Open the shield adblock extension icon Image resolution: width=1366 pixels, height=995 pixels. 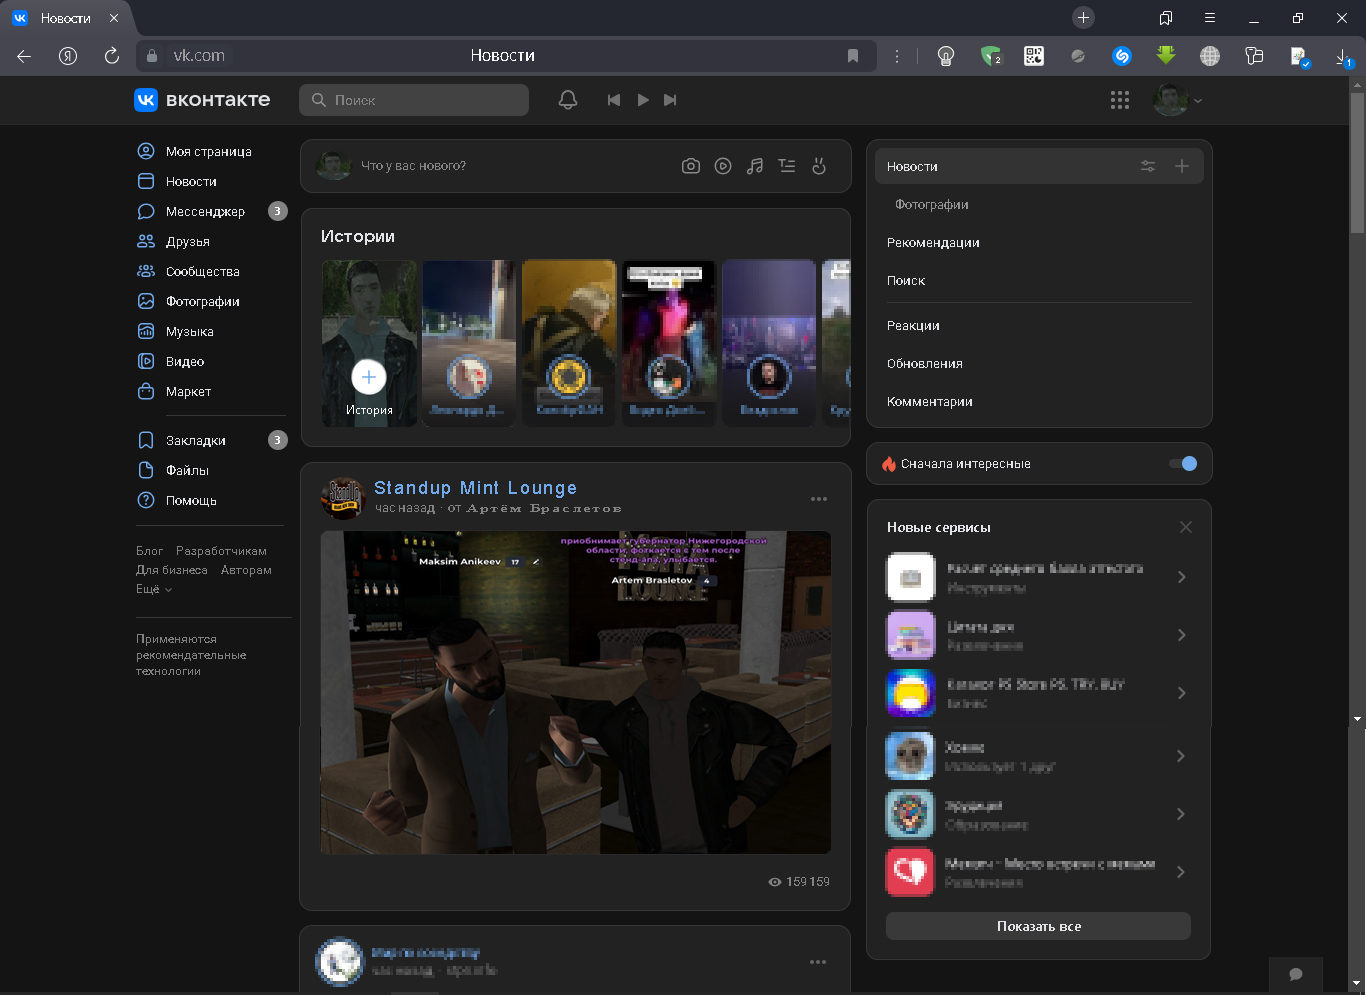990,56
